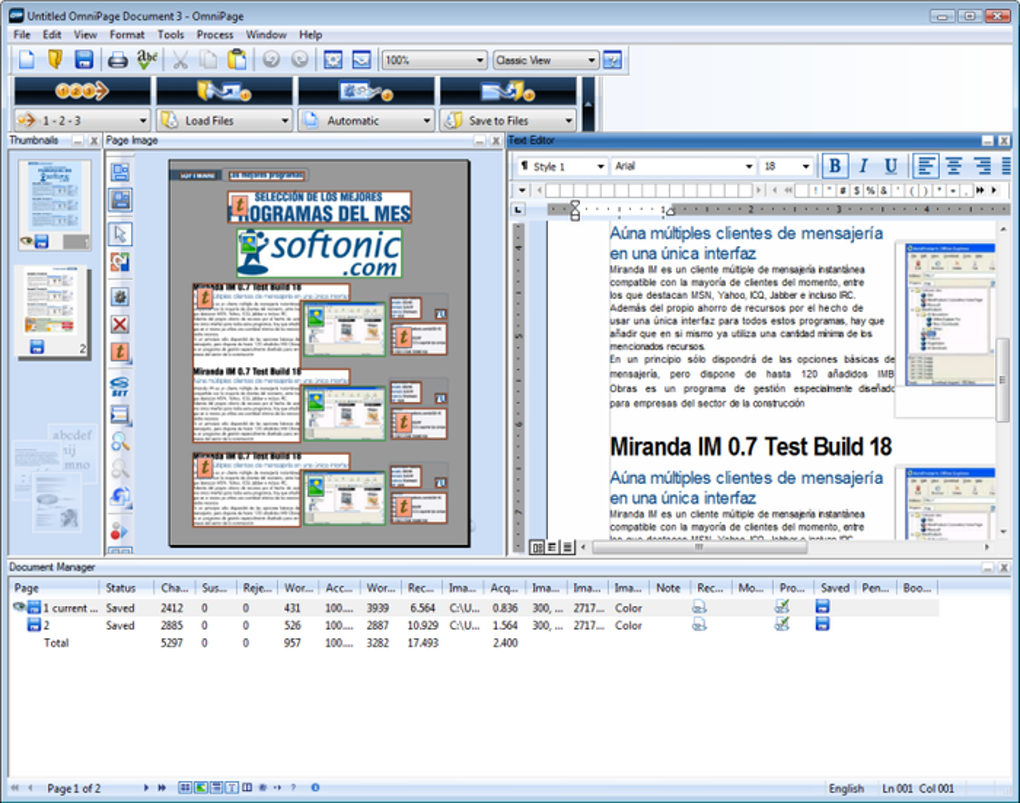Click the SET tool in image toolbar
The image size is (1020, 803).
(120, 387)
